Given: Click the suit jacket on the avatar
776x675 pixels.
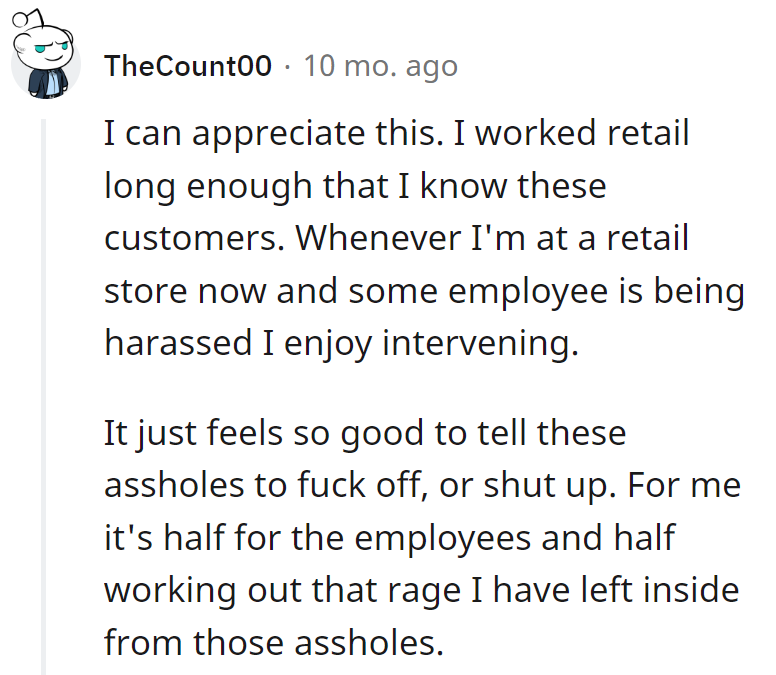Looking at the screenshot, I should click(48, 83).
